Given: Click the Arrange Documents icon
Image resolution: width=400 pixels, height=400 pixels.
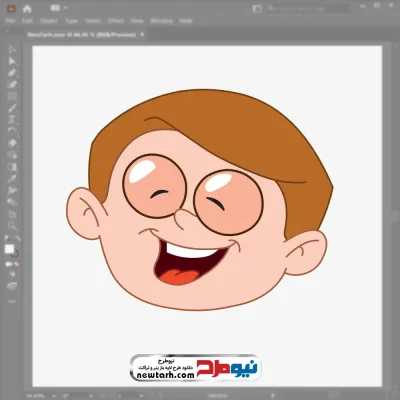Looking at the screenshot, I should [x=257, y=9].
